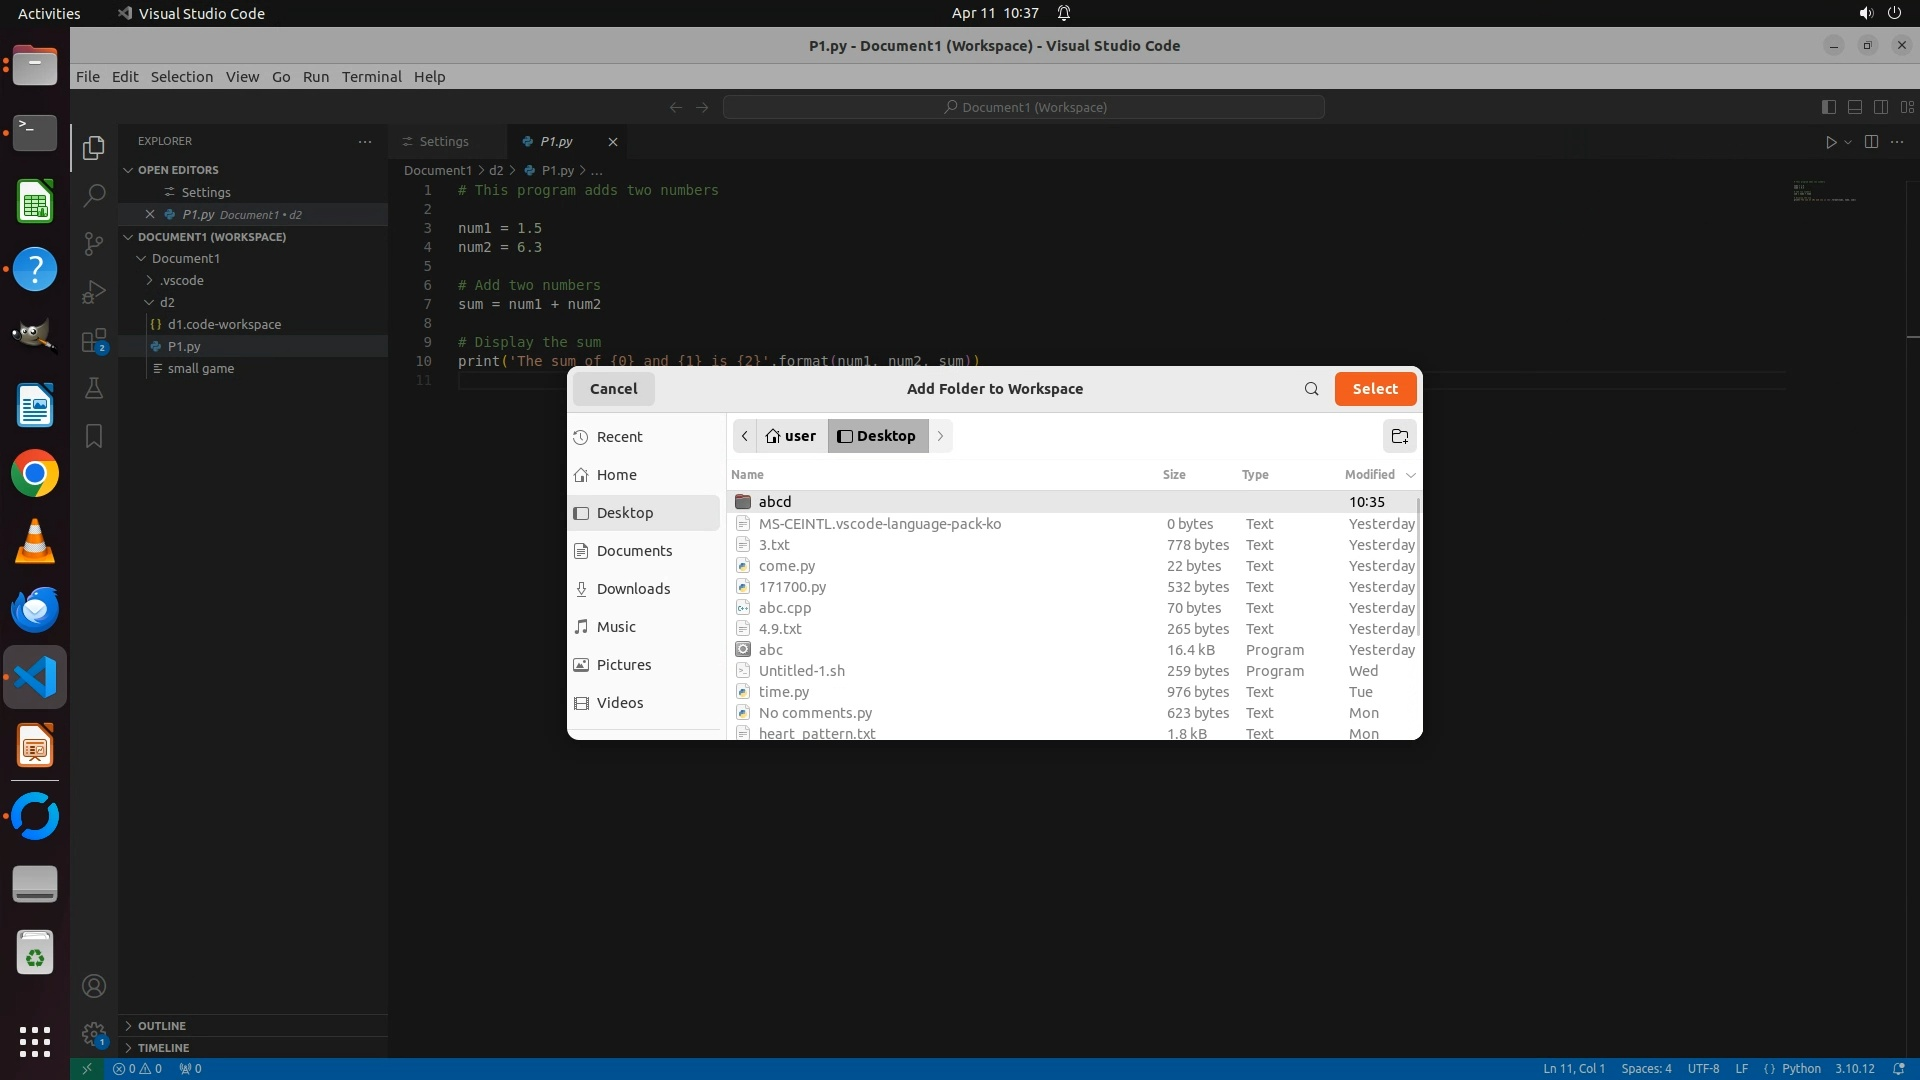
Task: Click Cancel in the folder dialog
Action: pyautogui.click(x=613, y=389)
